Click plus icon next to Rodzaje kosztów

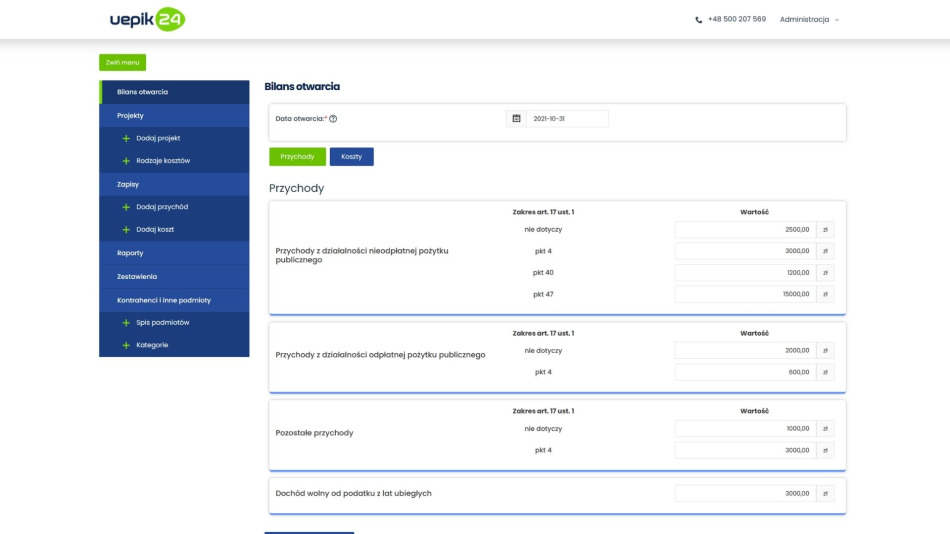(126, 161)
